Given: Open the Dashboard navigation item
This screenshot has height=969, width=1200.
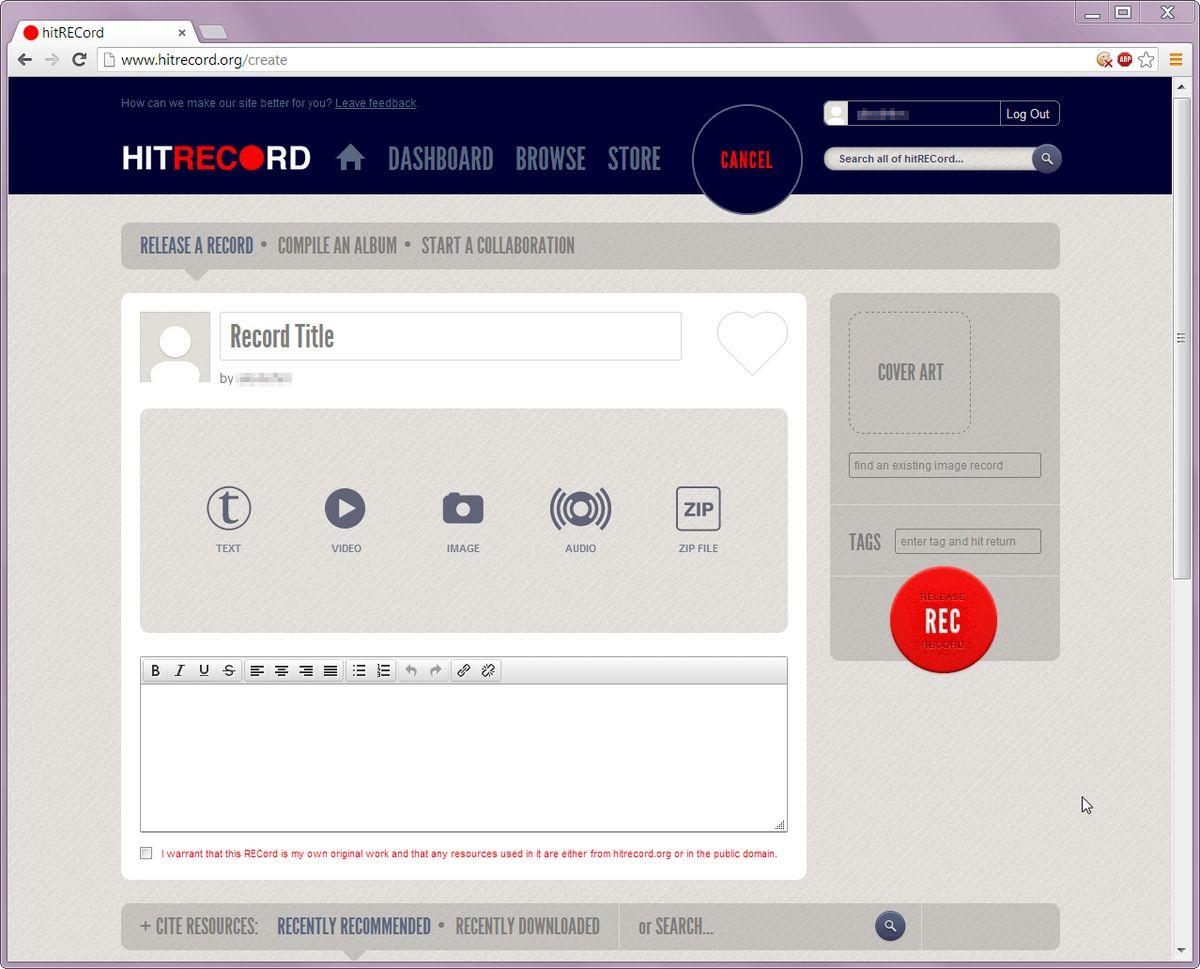Looking at the screenshot, I should coord(440,158).
